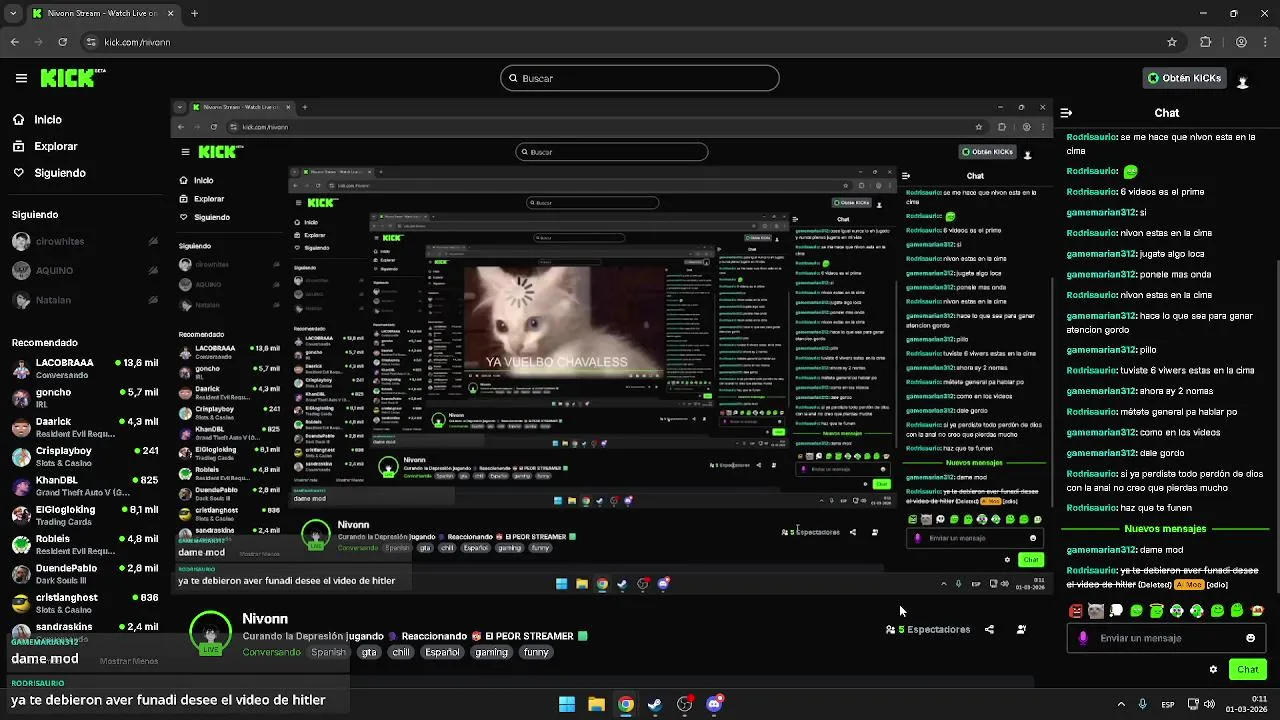
Task: Select recommended channel ElGiogloking
Action: pos(83,514)
